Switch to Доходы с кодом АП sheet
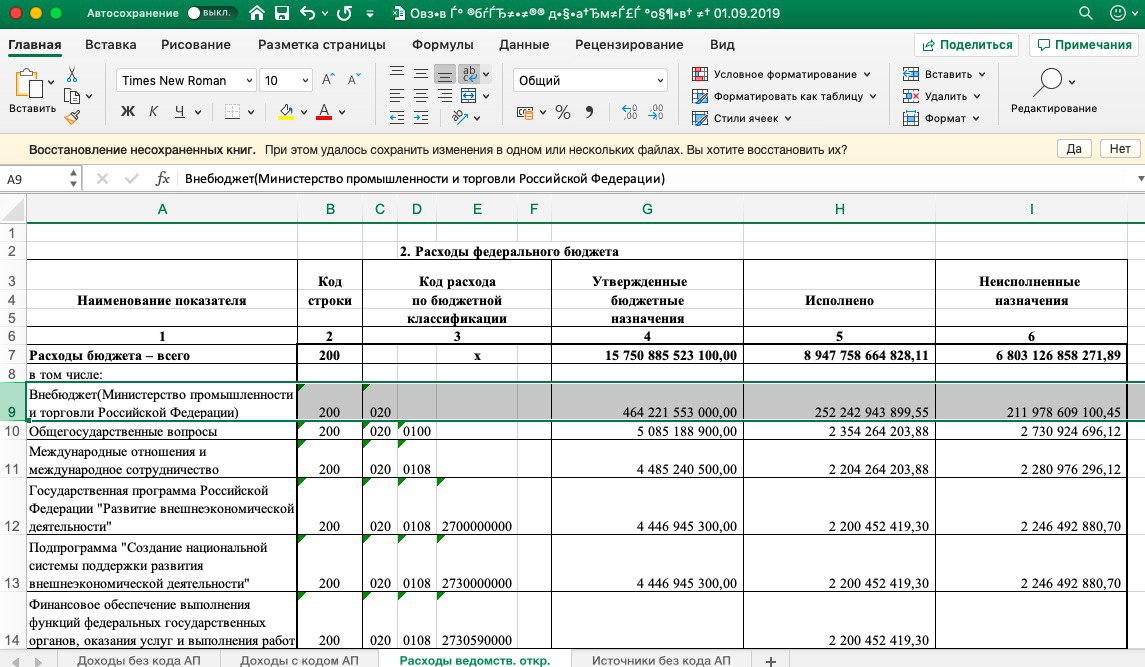The height and width of the screenshot is (667, 1145). (299, 660)
